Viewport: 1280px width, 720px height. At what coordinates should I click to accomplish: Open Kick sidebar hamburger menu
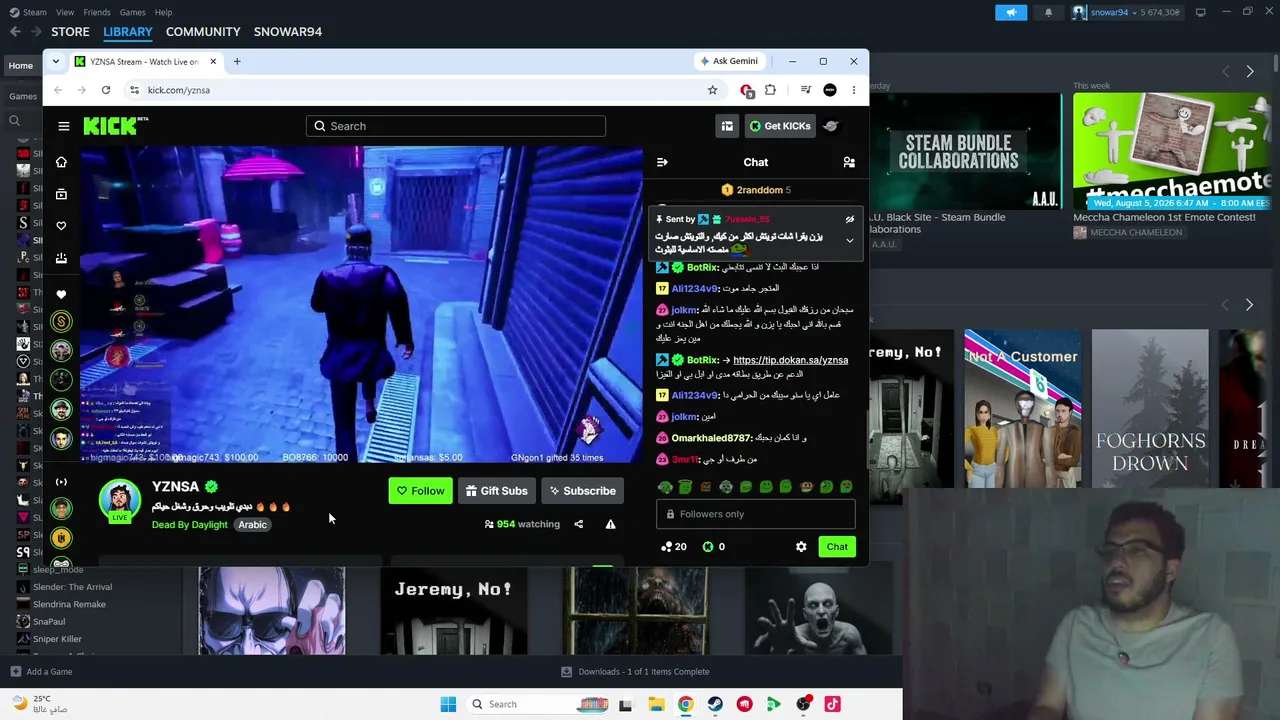64,126
